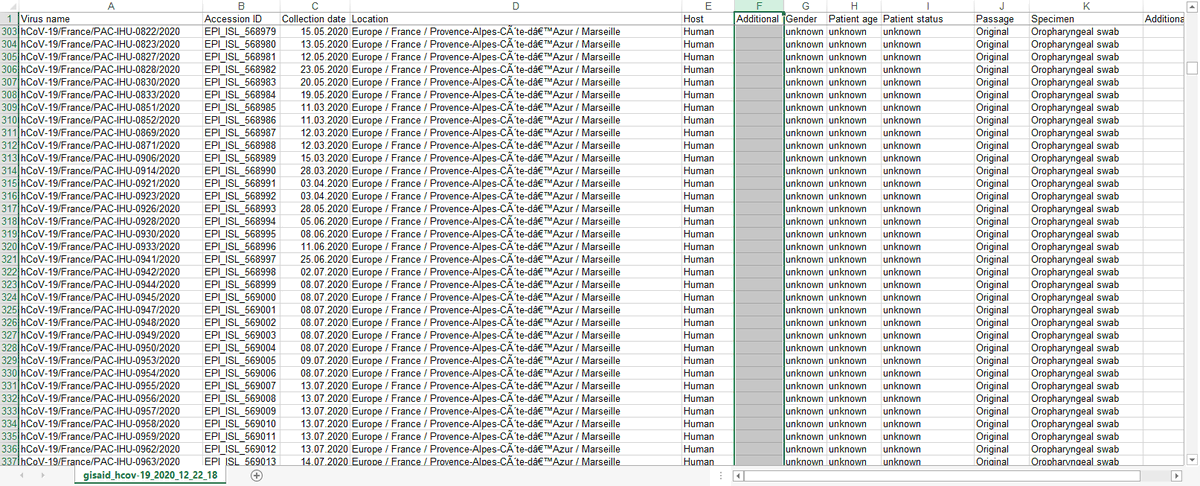Viewport: 1200px width, 486px height.
Task: Select Location cell in row 303
Action: (514, 32)
